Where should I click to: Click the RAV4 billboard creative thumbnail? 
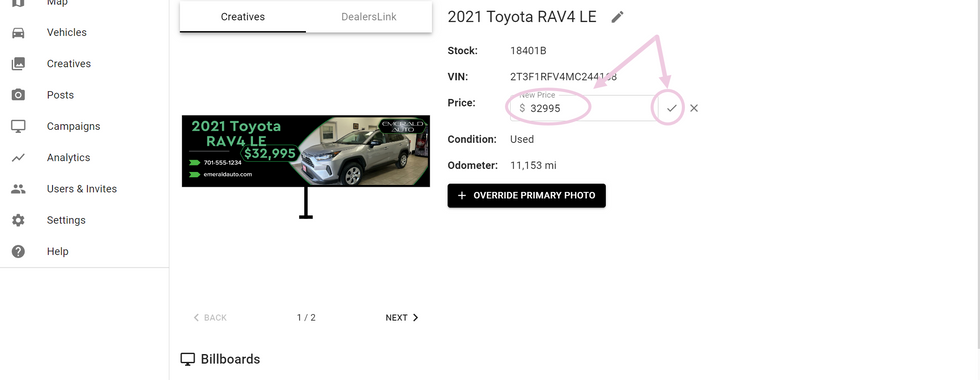[x=306, y=151]
